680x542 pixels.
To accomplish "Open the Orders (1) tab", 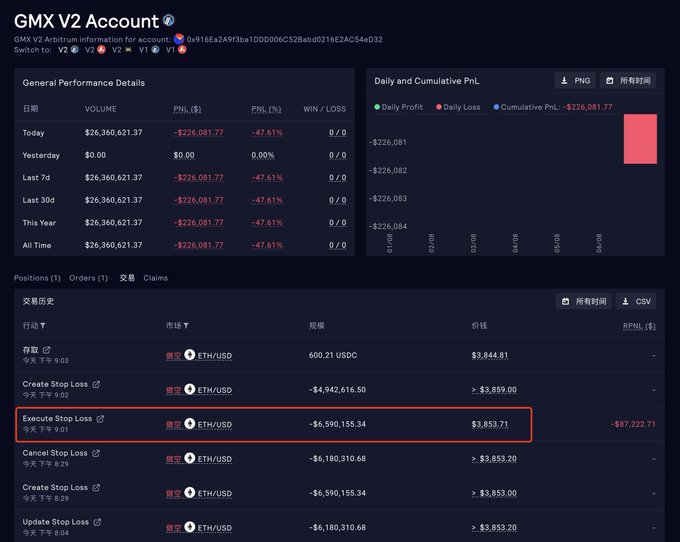I will tap(88, 278).
